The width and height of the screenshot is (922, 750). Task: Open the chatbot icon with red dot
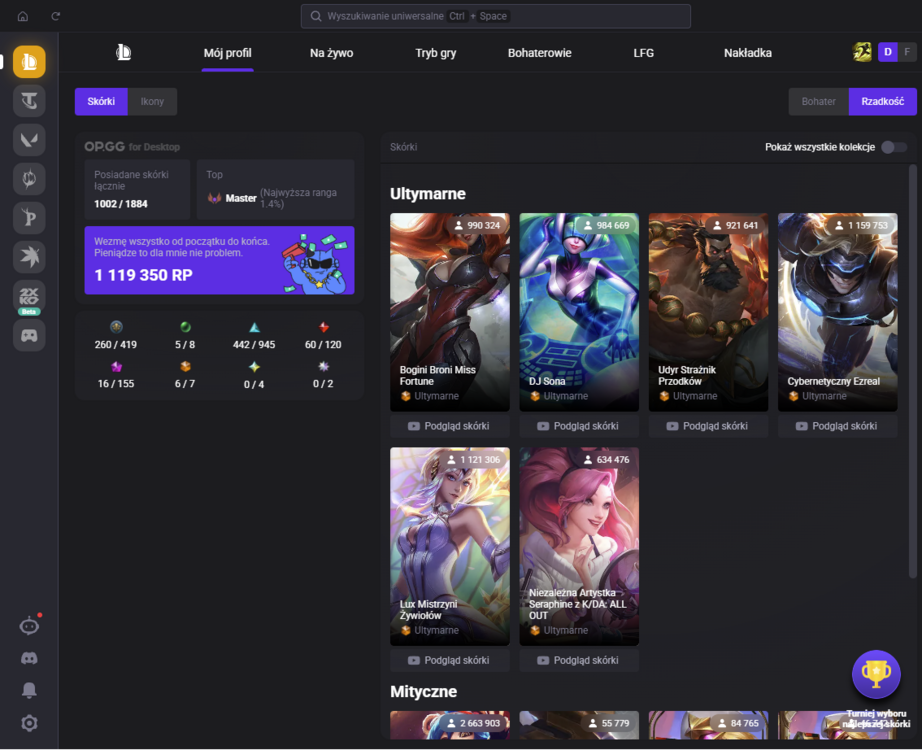(29, 625)
